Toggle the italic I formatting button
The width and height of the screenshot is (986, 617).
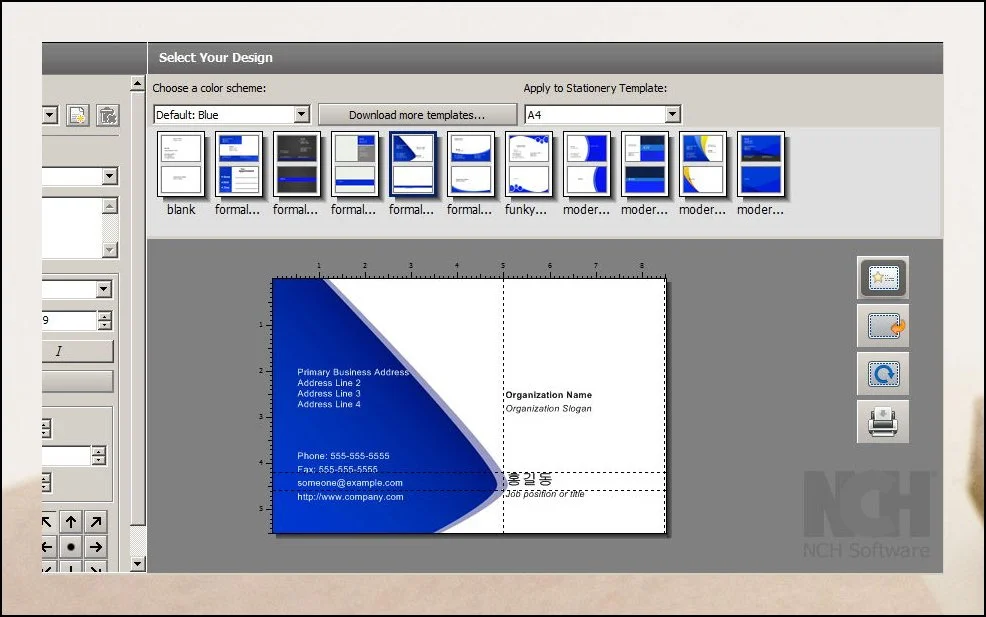(59, 351)
